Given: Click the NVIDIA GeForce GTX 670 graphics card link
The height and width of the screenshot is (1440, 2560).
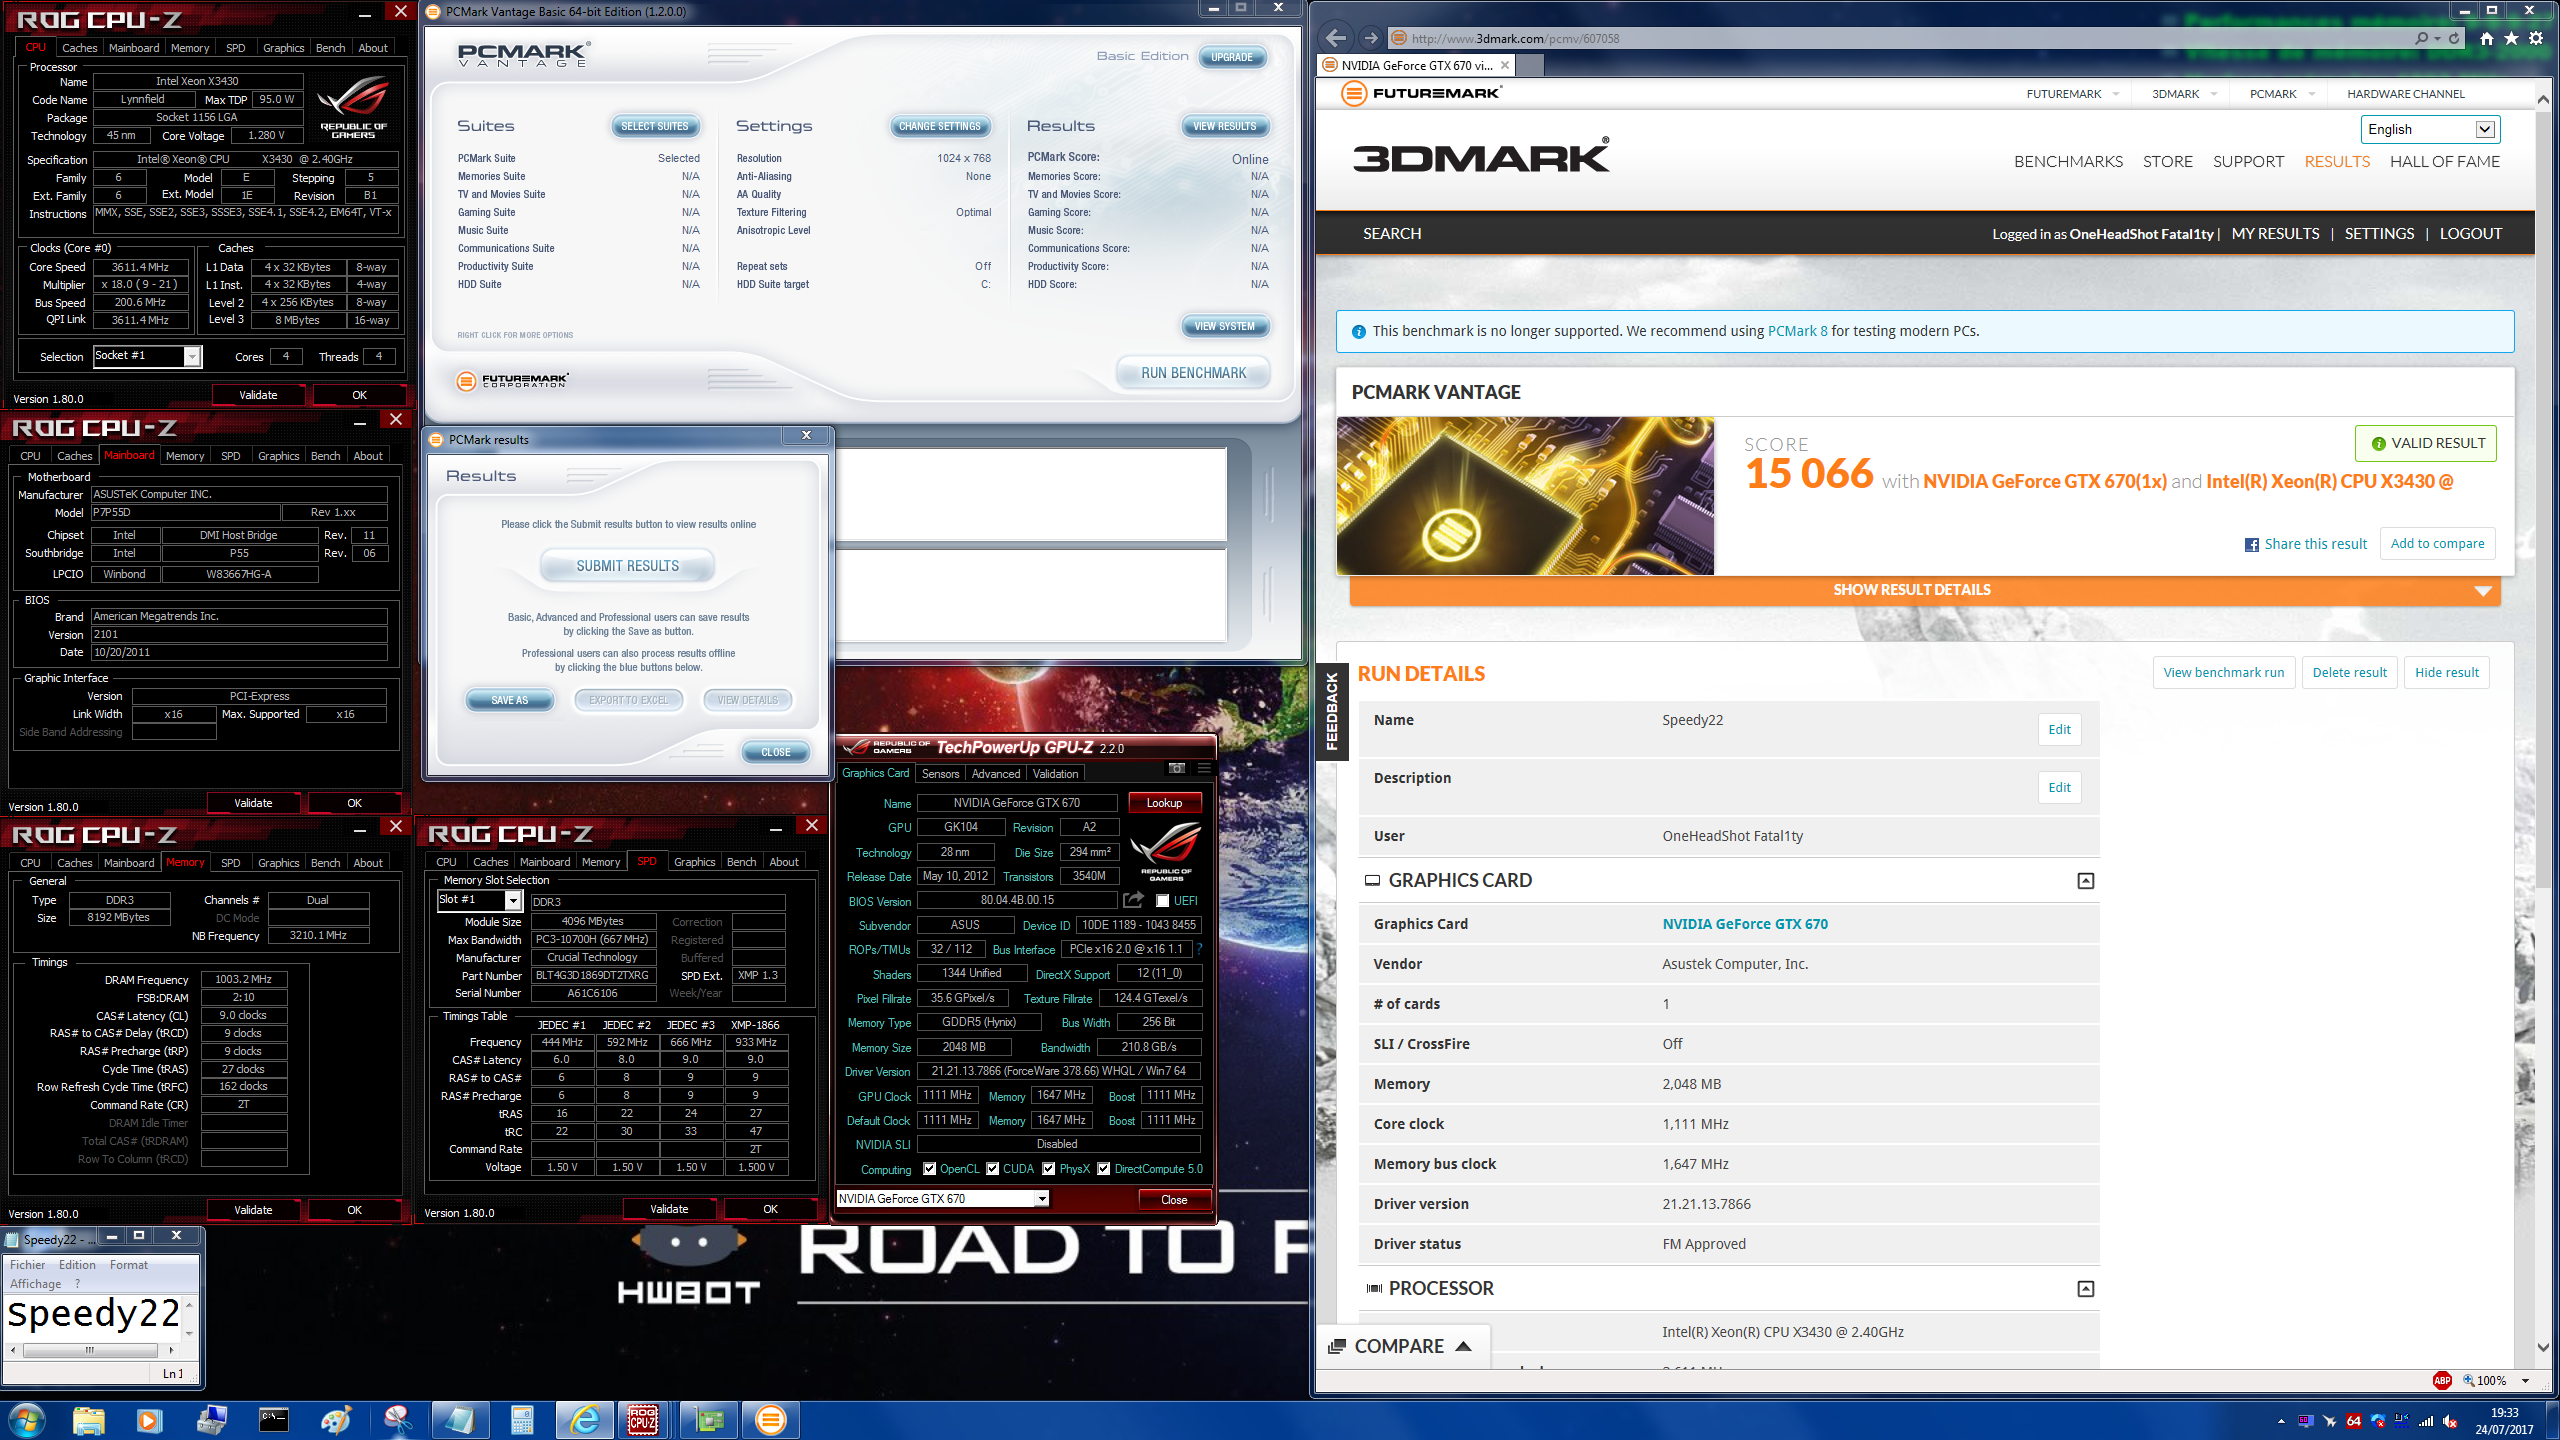Looking at the screenshot, I should click(x=1745, y=924).
